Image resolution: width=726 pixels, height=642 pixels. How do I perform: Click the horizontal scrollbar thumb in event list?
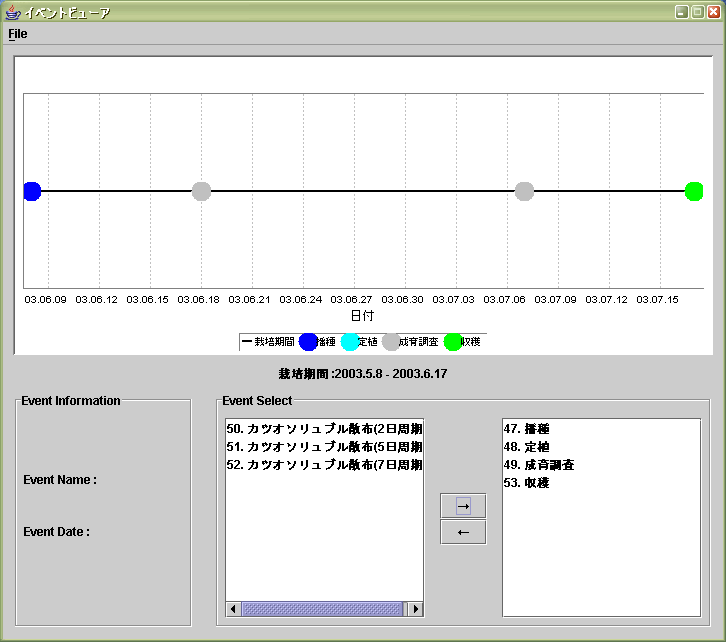(320, 609)
